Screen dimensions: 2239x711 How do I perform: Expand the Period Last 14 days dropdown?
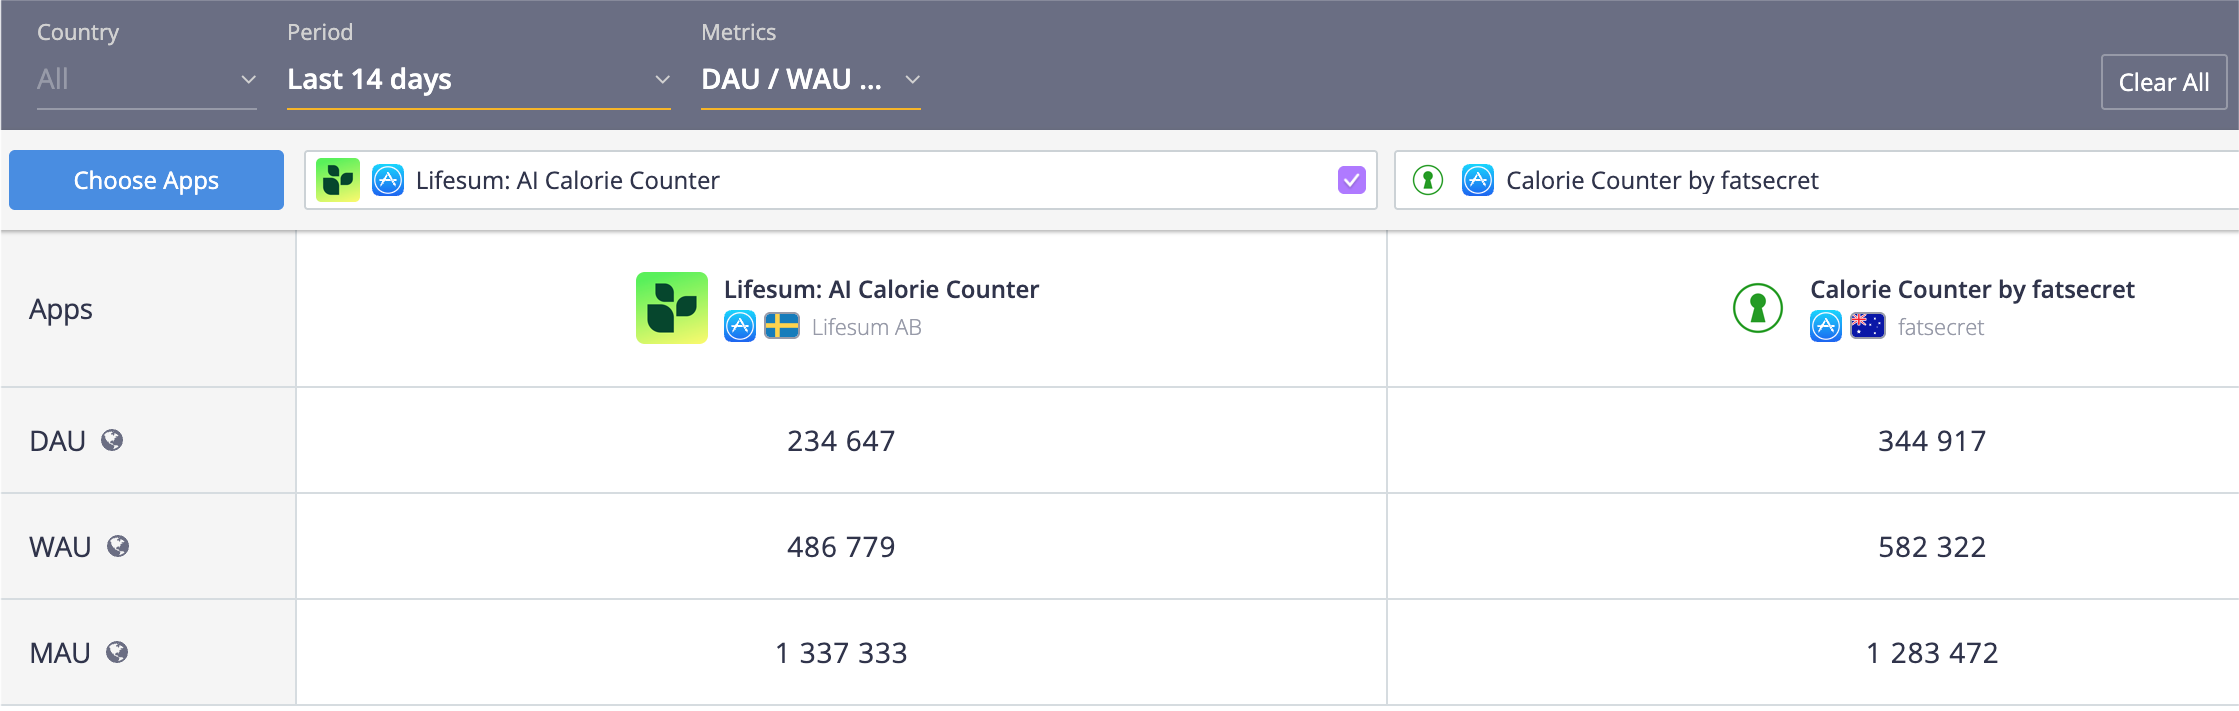(478, 80)
